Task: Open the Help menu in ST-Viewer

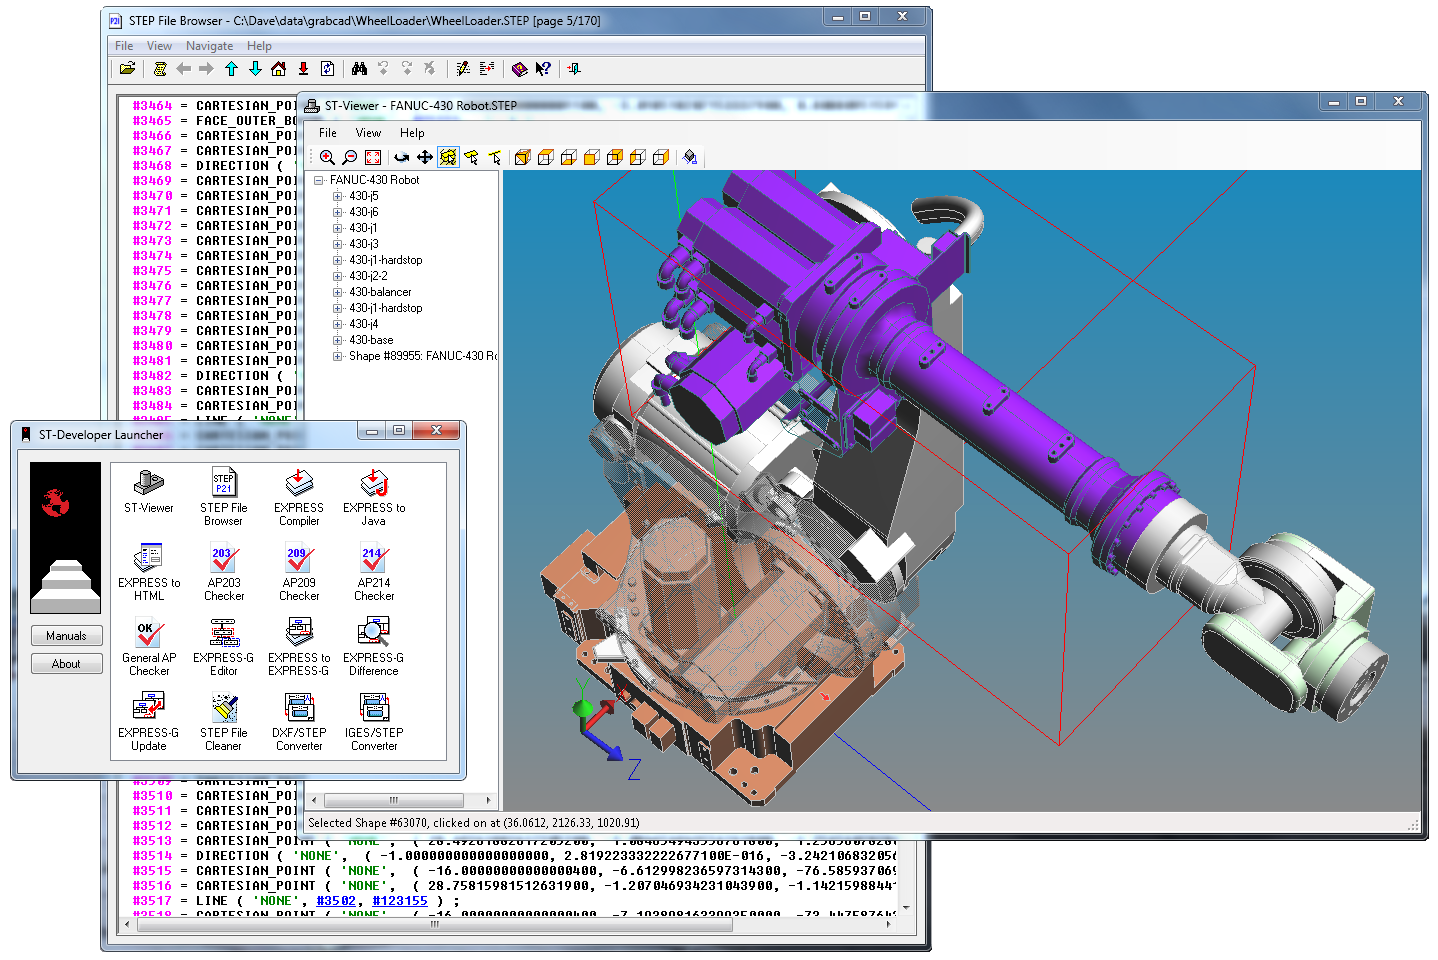Action: (x=412, y=133)
